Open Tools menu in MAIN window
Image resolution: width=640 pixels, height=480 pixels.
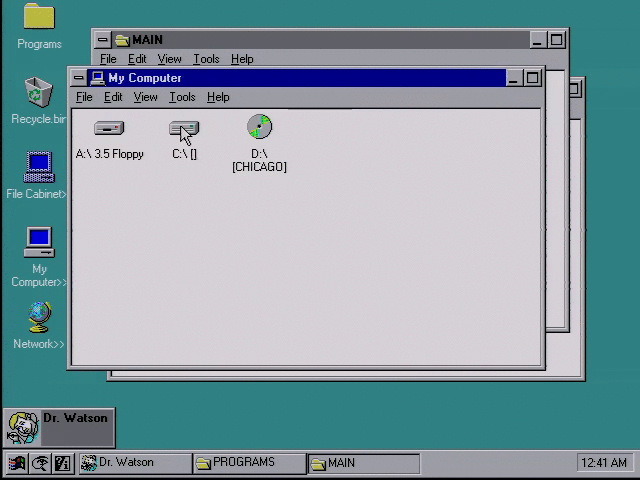pyautogui.click(x=206, y=59)
